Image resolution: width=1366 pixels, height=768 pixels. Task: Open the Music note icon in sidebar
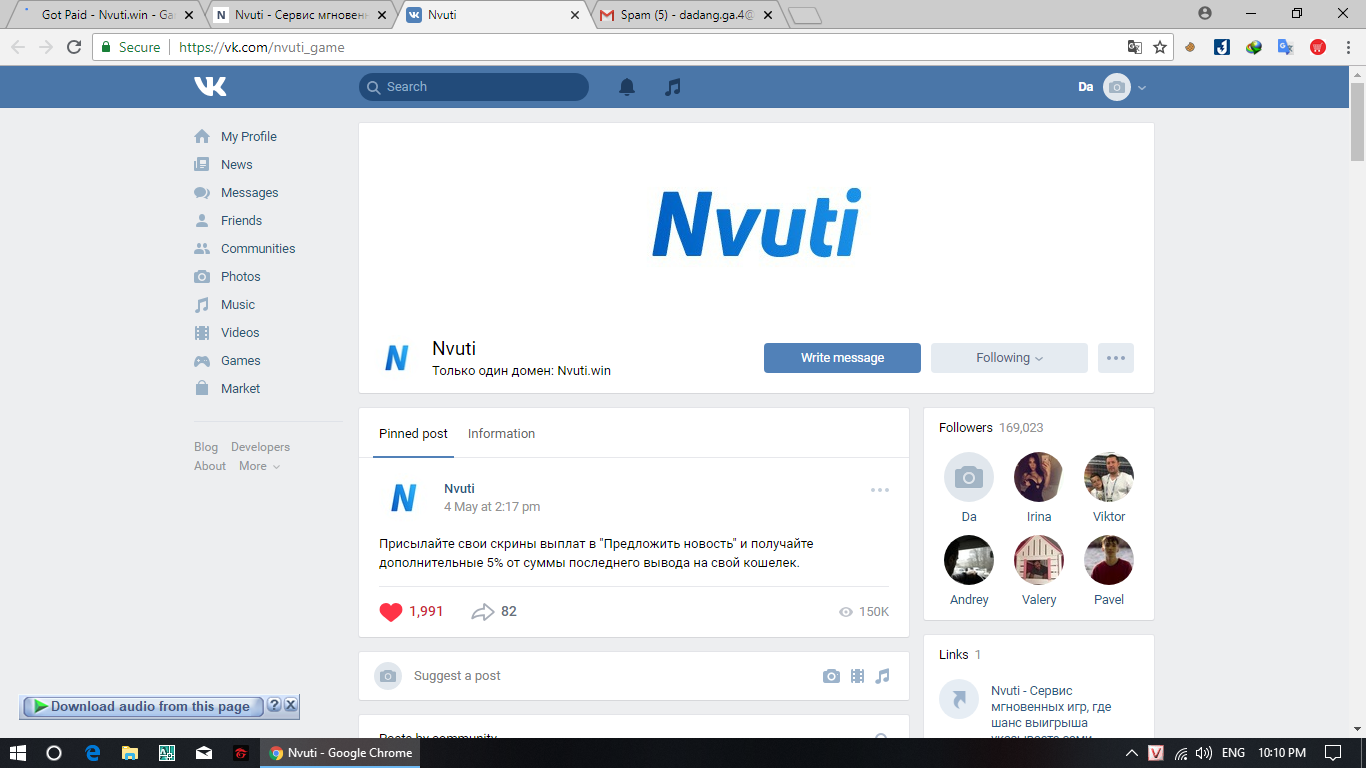tap(202, 304)
